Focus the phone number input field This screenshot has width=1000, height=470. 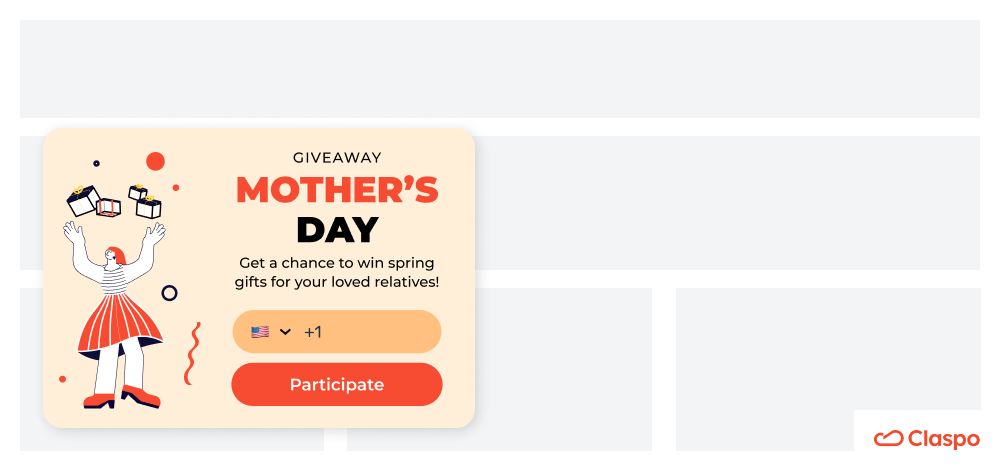pos(337,332)
